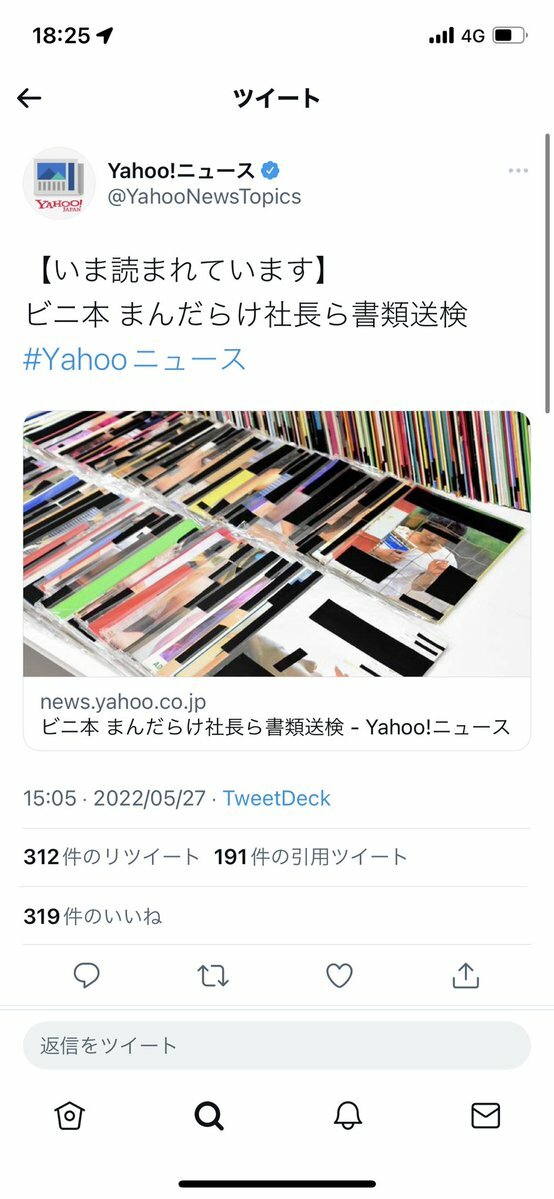View 312件のリツイート list
Screen dimensions: 554x1199
click(x=112, y=857)
